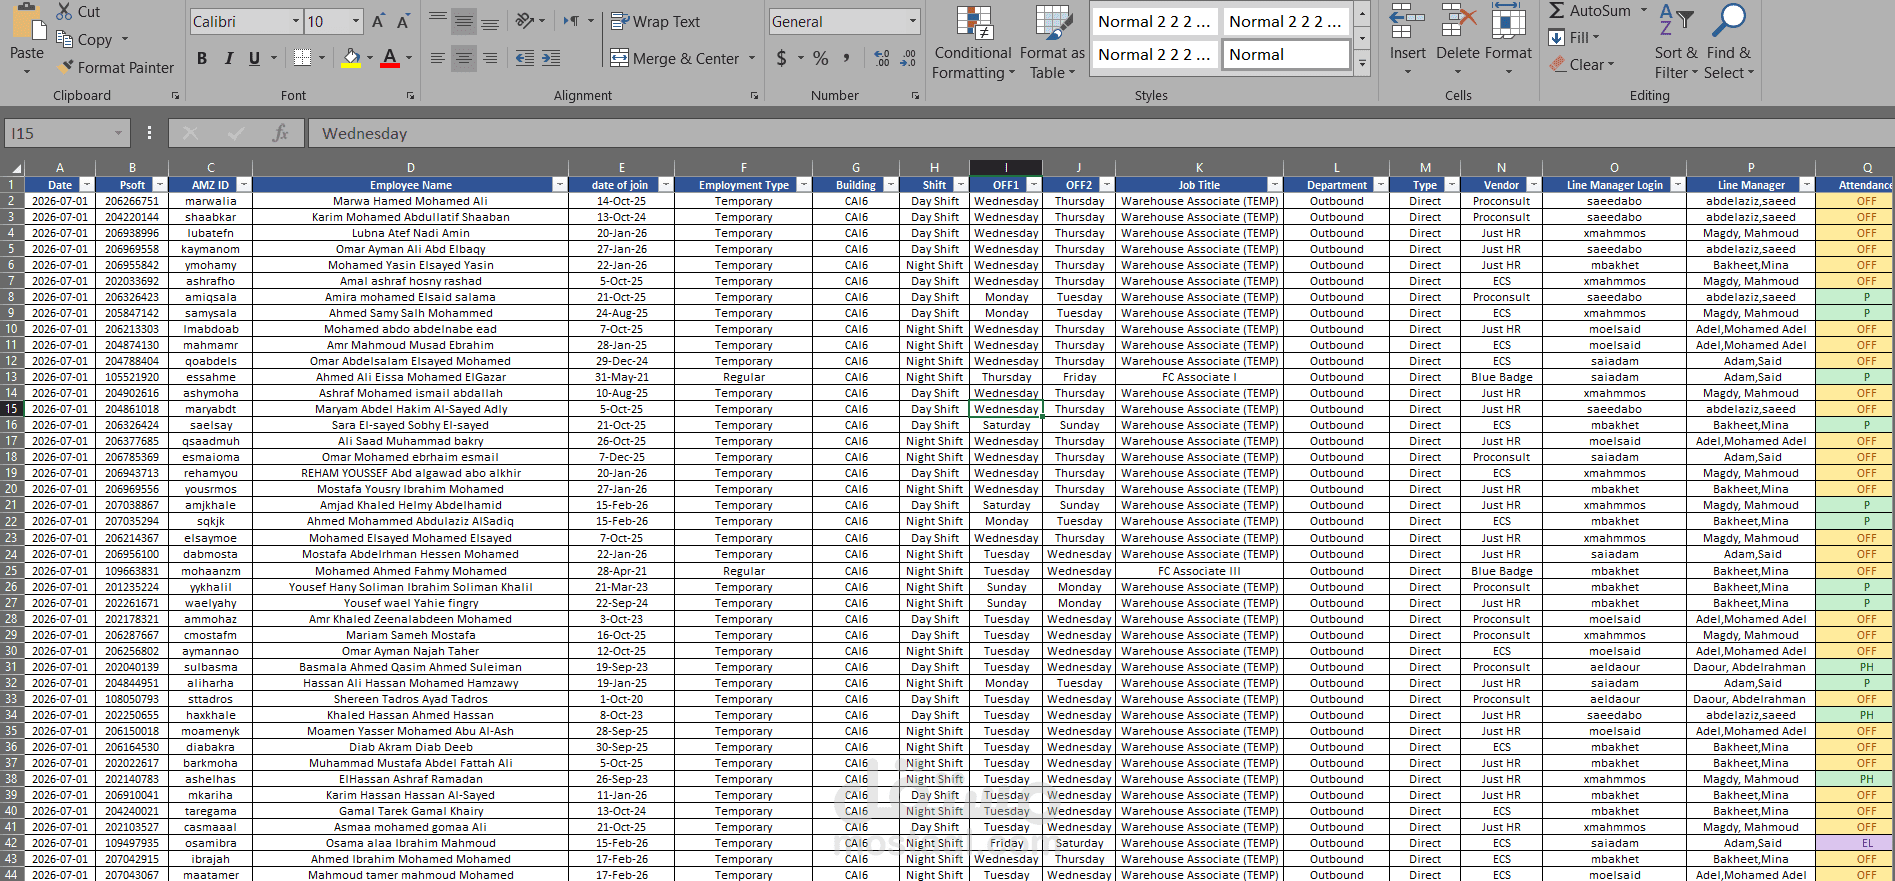1895x881 pixels.
Task: Click the Paste clipboard icon
Action: (x=26, y=22)
